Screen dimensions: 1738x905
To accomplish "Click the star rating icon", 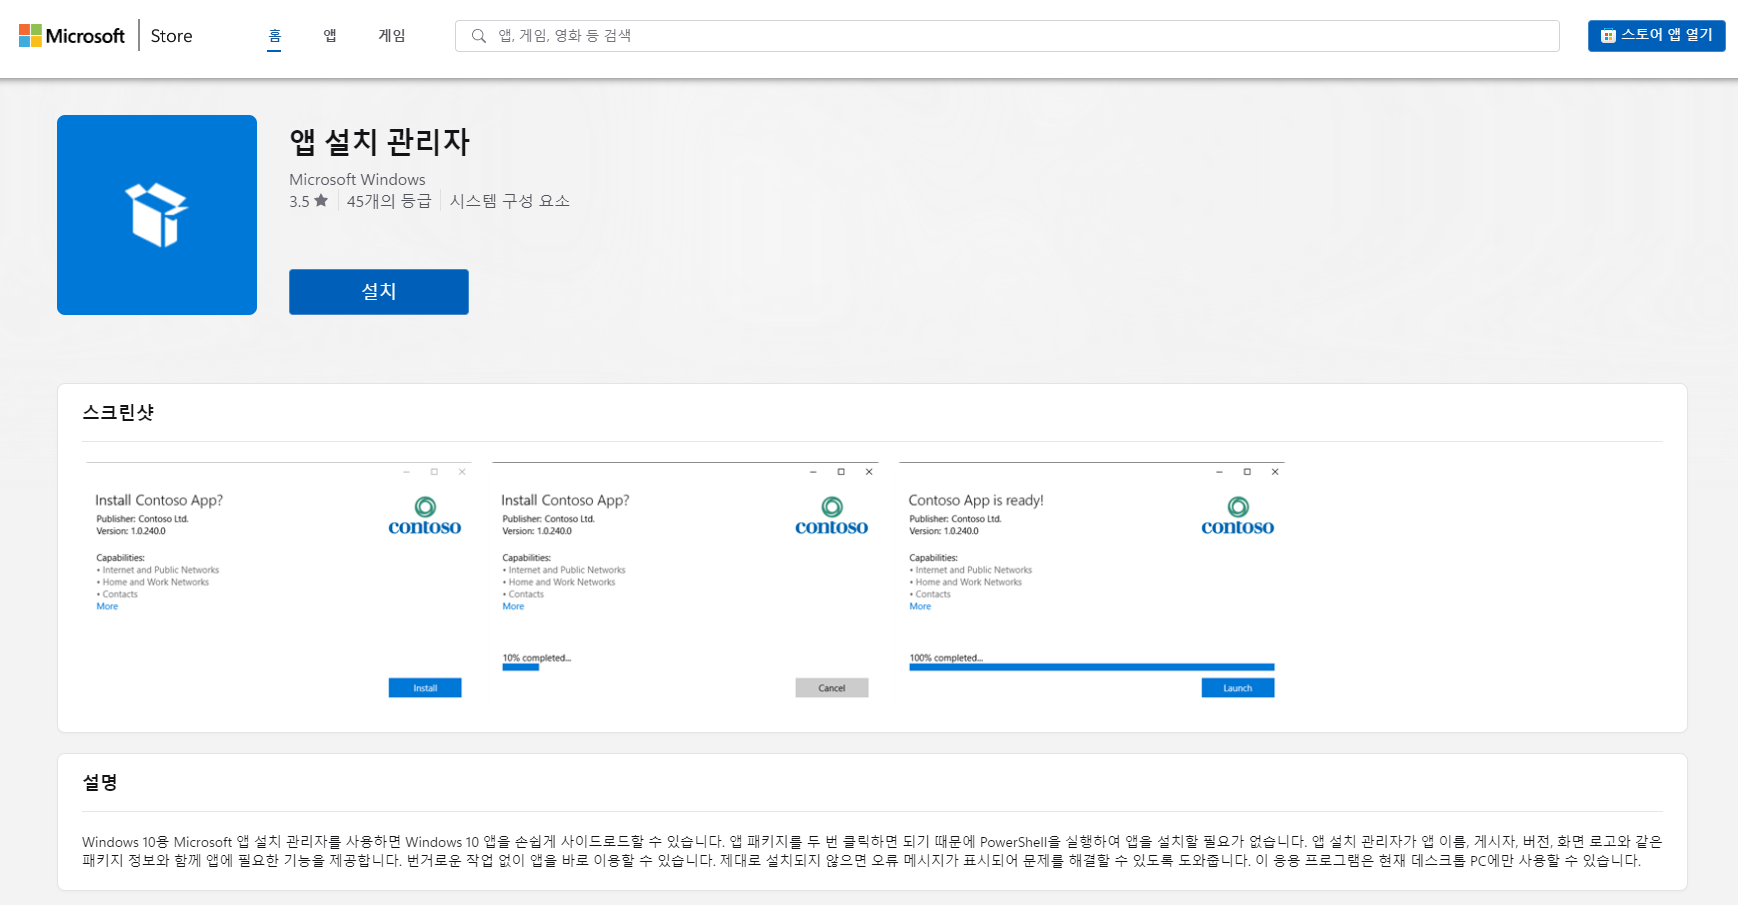I will pos(321,201).
